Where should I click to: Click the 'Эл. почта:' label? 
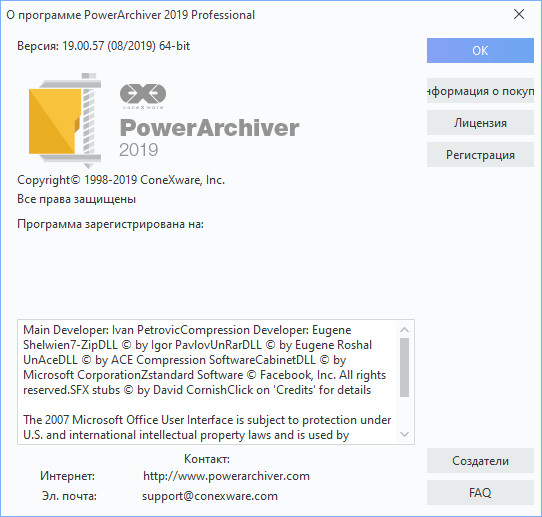69,496
